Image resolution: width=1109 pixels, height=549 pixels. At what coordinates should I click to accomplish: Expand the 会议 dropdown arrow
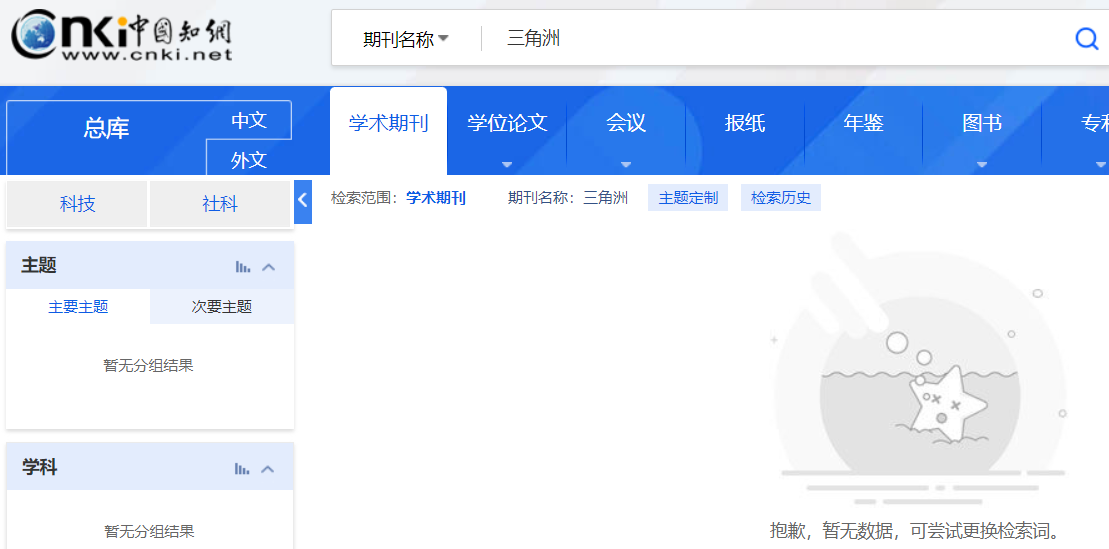point(626,164)
